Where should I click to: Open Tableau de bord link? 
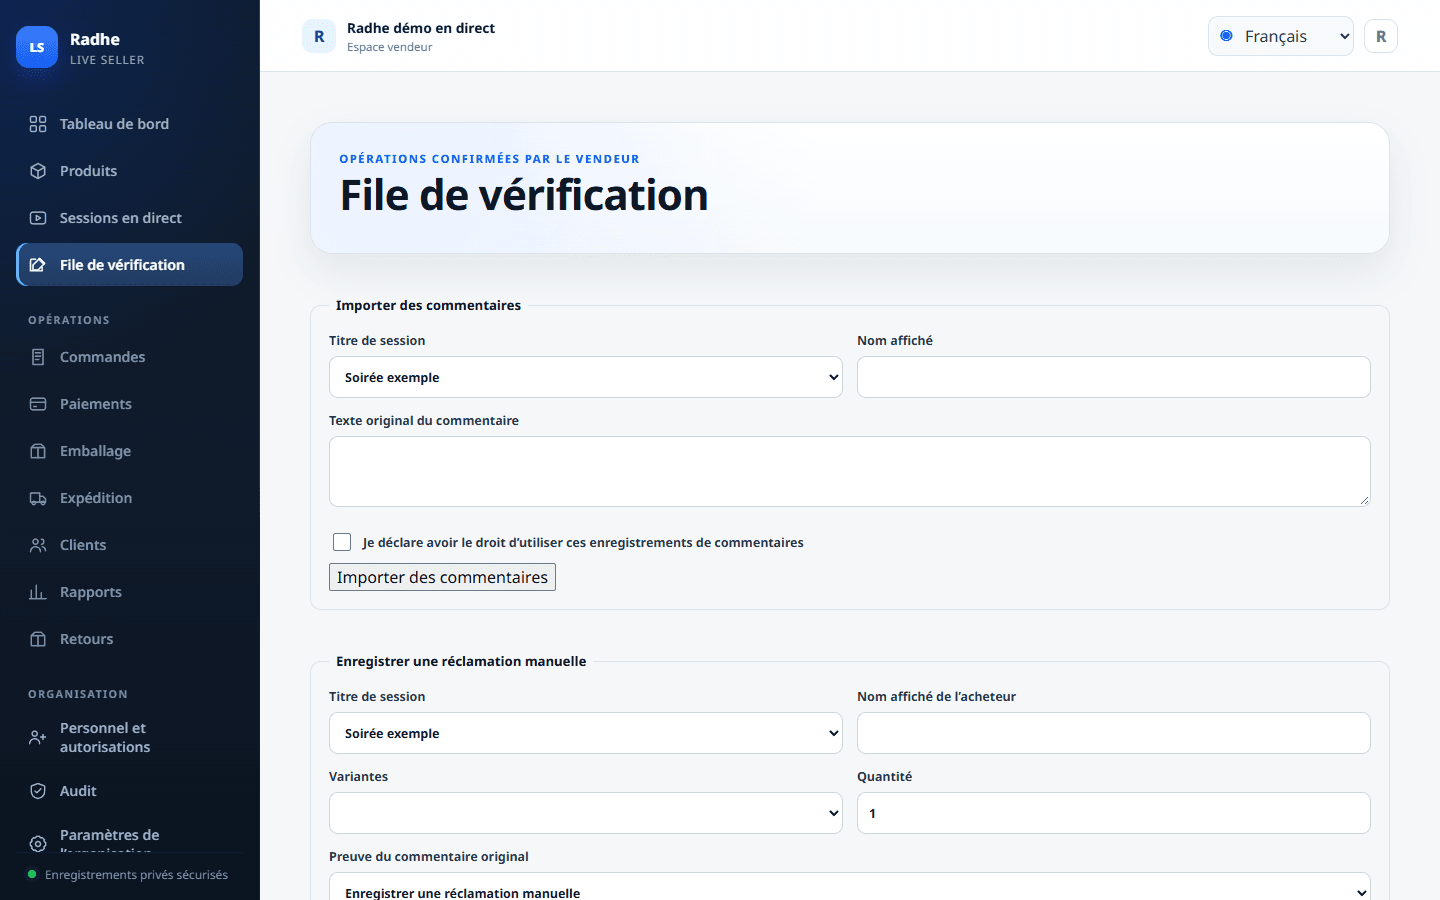point(130,124)
